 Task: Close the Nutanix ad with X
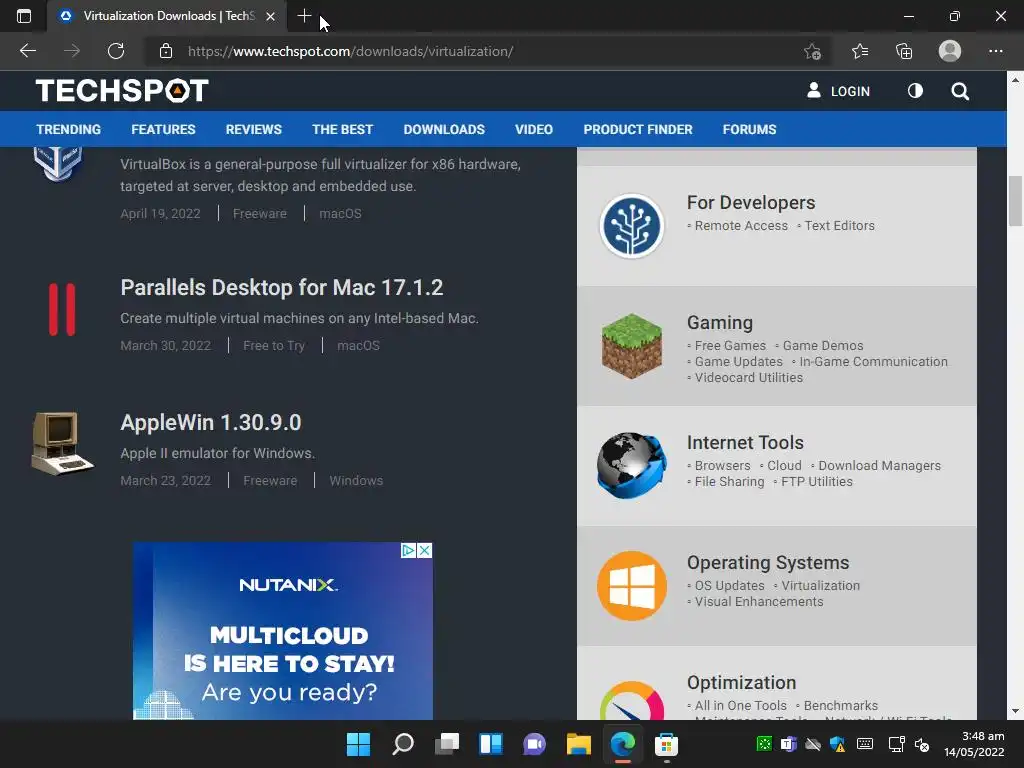[x=424, y=551]
